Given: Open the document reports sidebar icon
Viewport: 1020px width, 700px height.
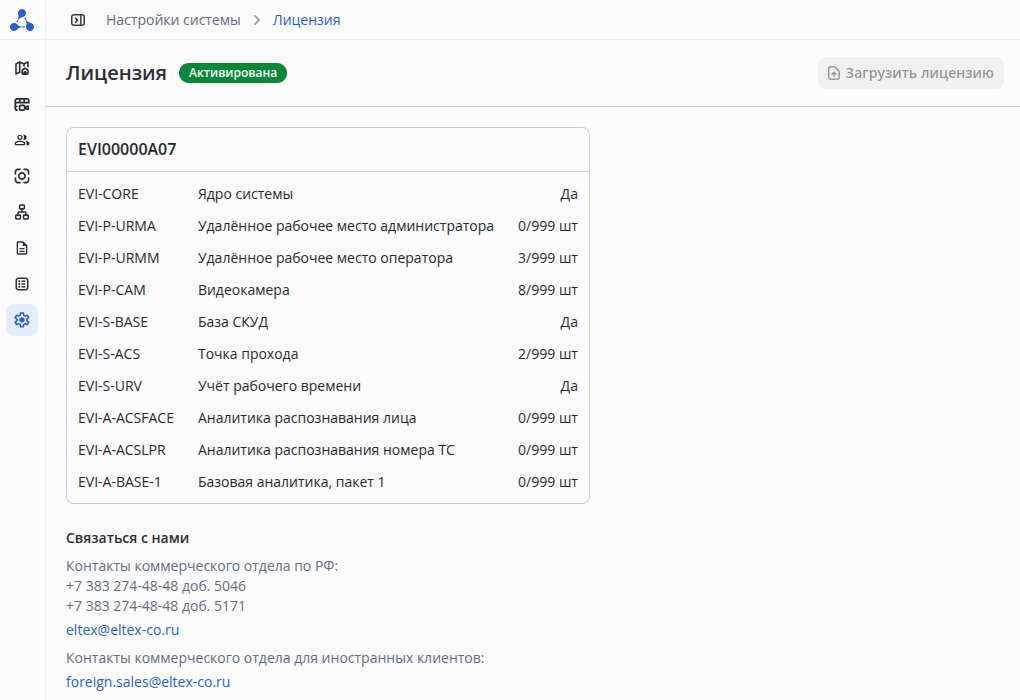Looking at the screenshot, I should (22, 248).
